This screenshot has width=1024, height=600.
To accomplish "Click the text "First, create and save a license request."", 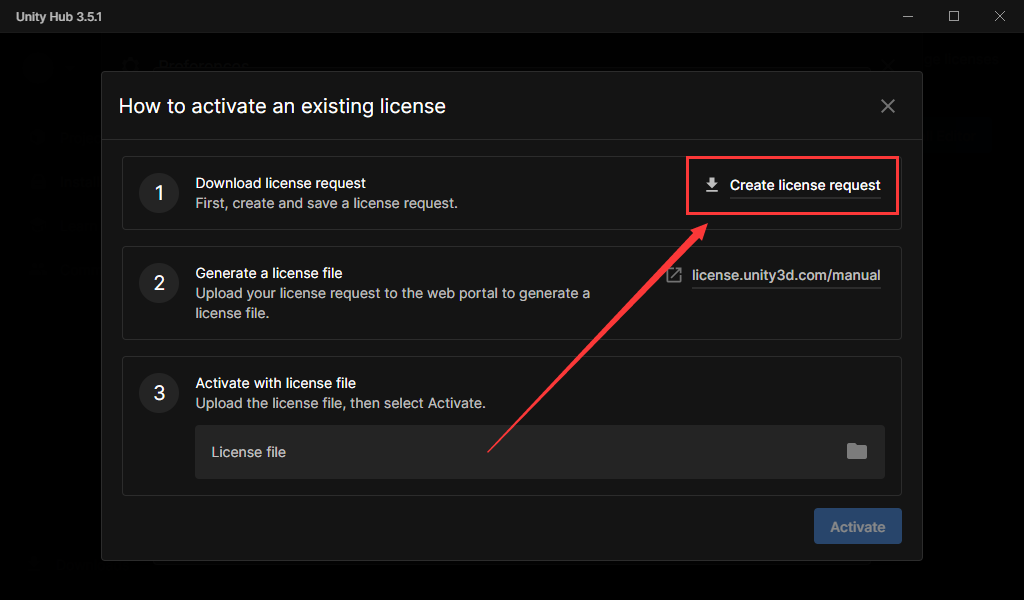I will click(x=327, y=204).
